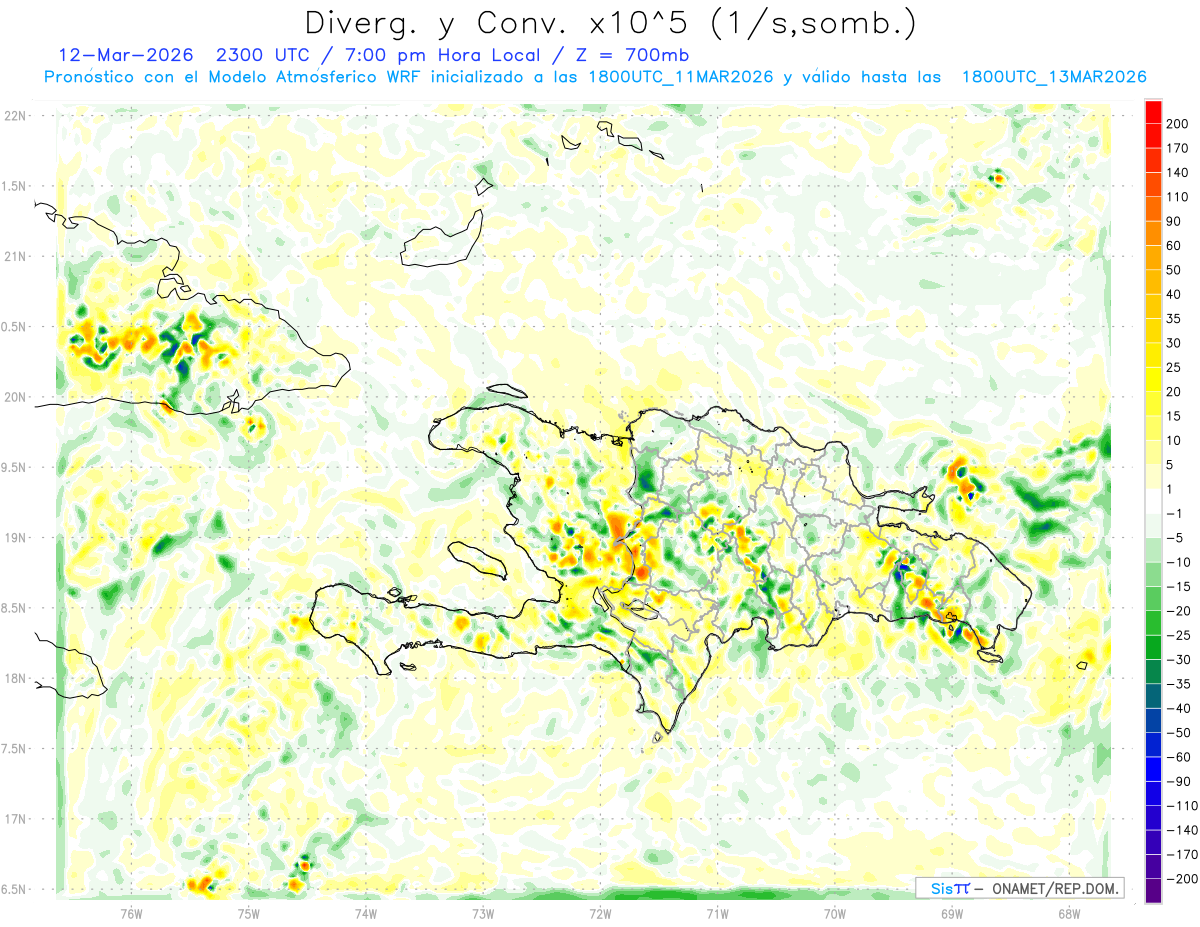
Task: Pick the orange swatch between 60 and 90
Action: pyautogui.click(x=1153, y=233)
